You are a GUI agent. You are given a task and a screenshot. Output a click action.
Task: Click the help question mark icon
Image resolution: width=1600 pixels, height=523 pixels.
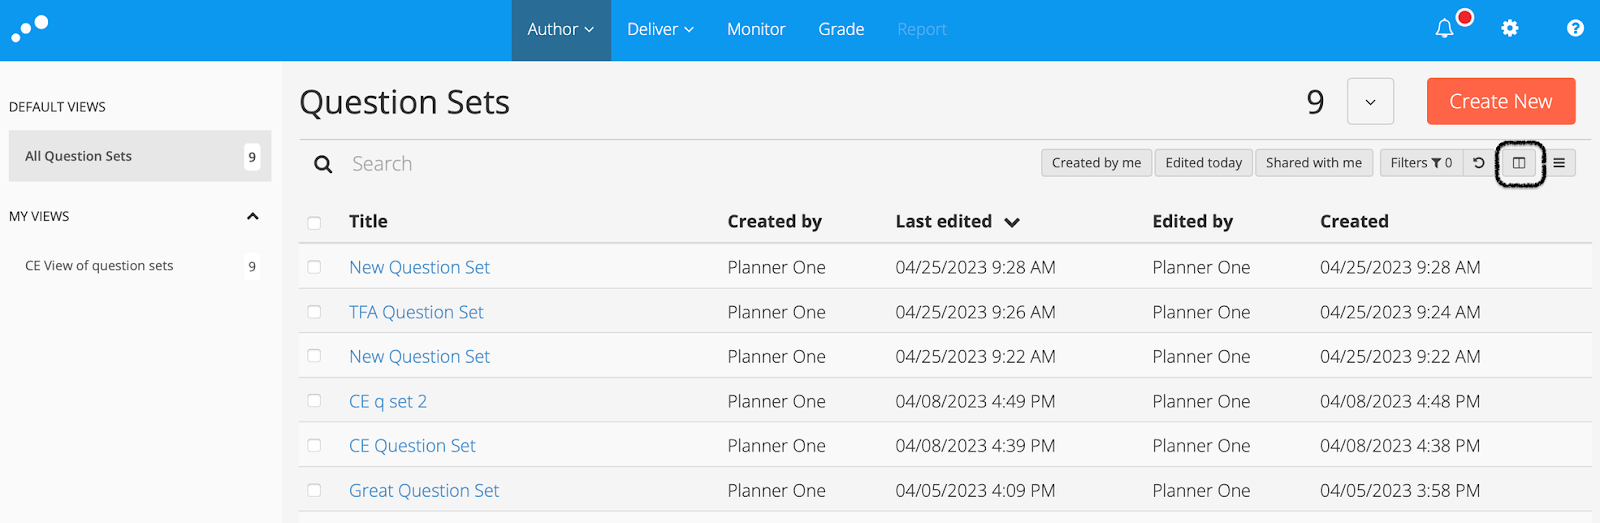tap(1575, 29)
